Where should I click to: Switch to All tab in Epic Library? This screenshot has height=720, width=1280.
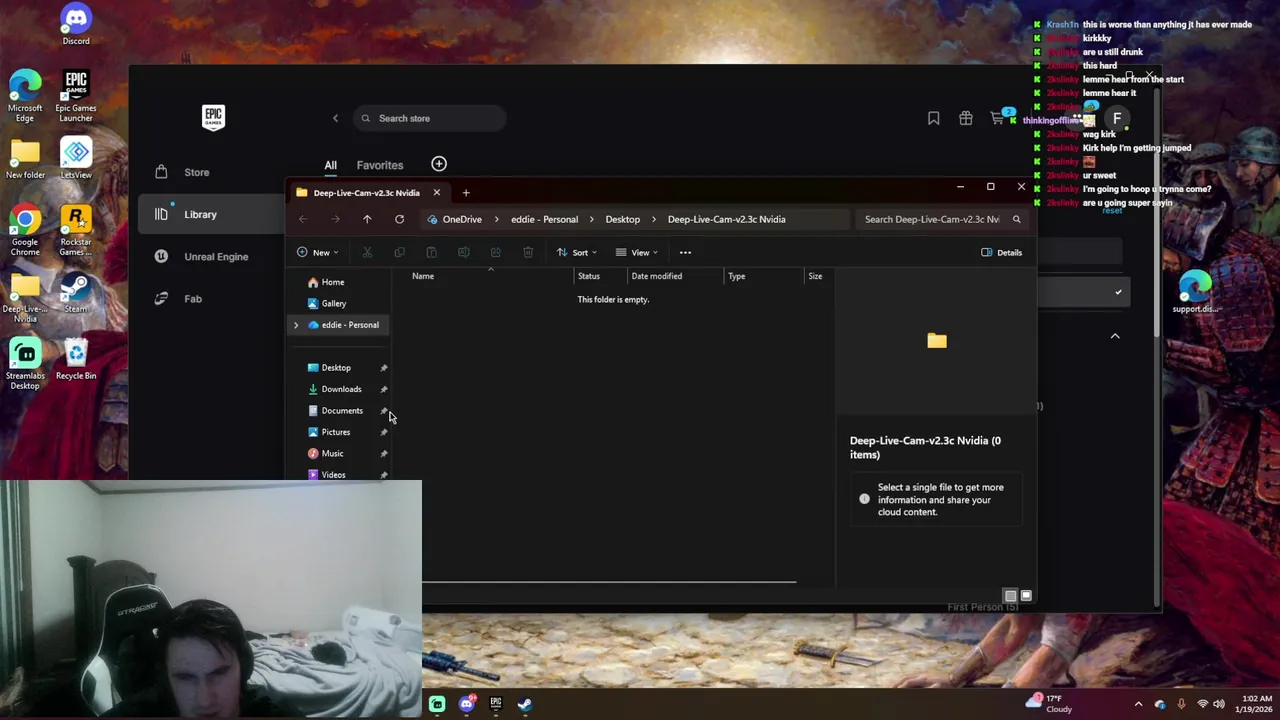[330, 165]
